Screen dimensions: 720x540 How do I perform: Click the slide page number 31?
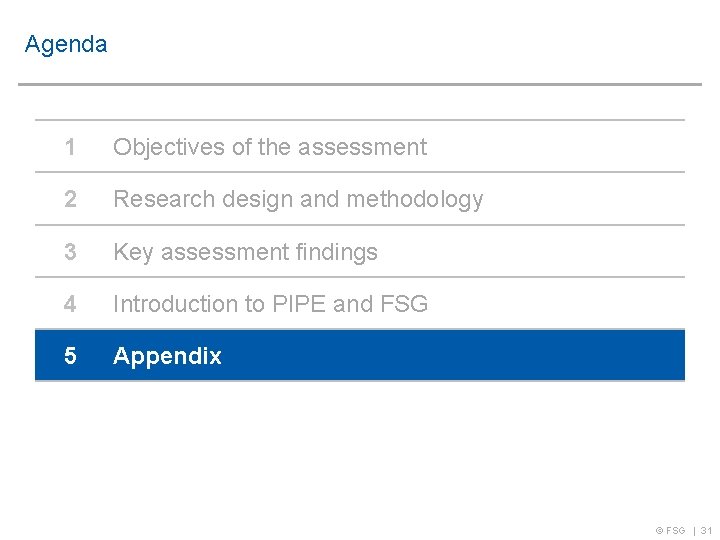(706, 530)
